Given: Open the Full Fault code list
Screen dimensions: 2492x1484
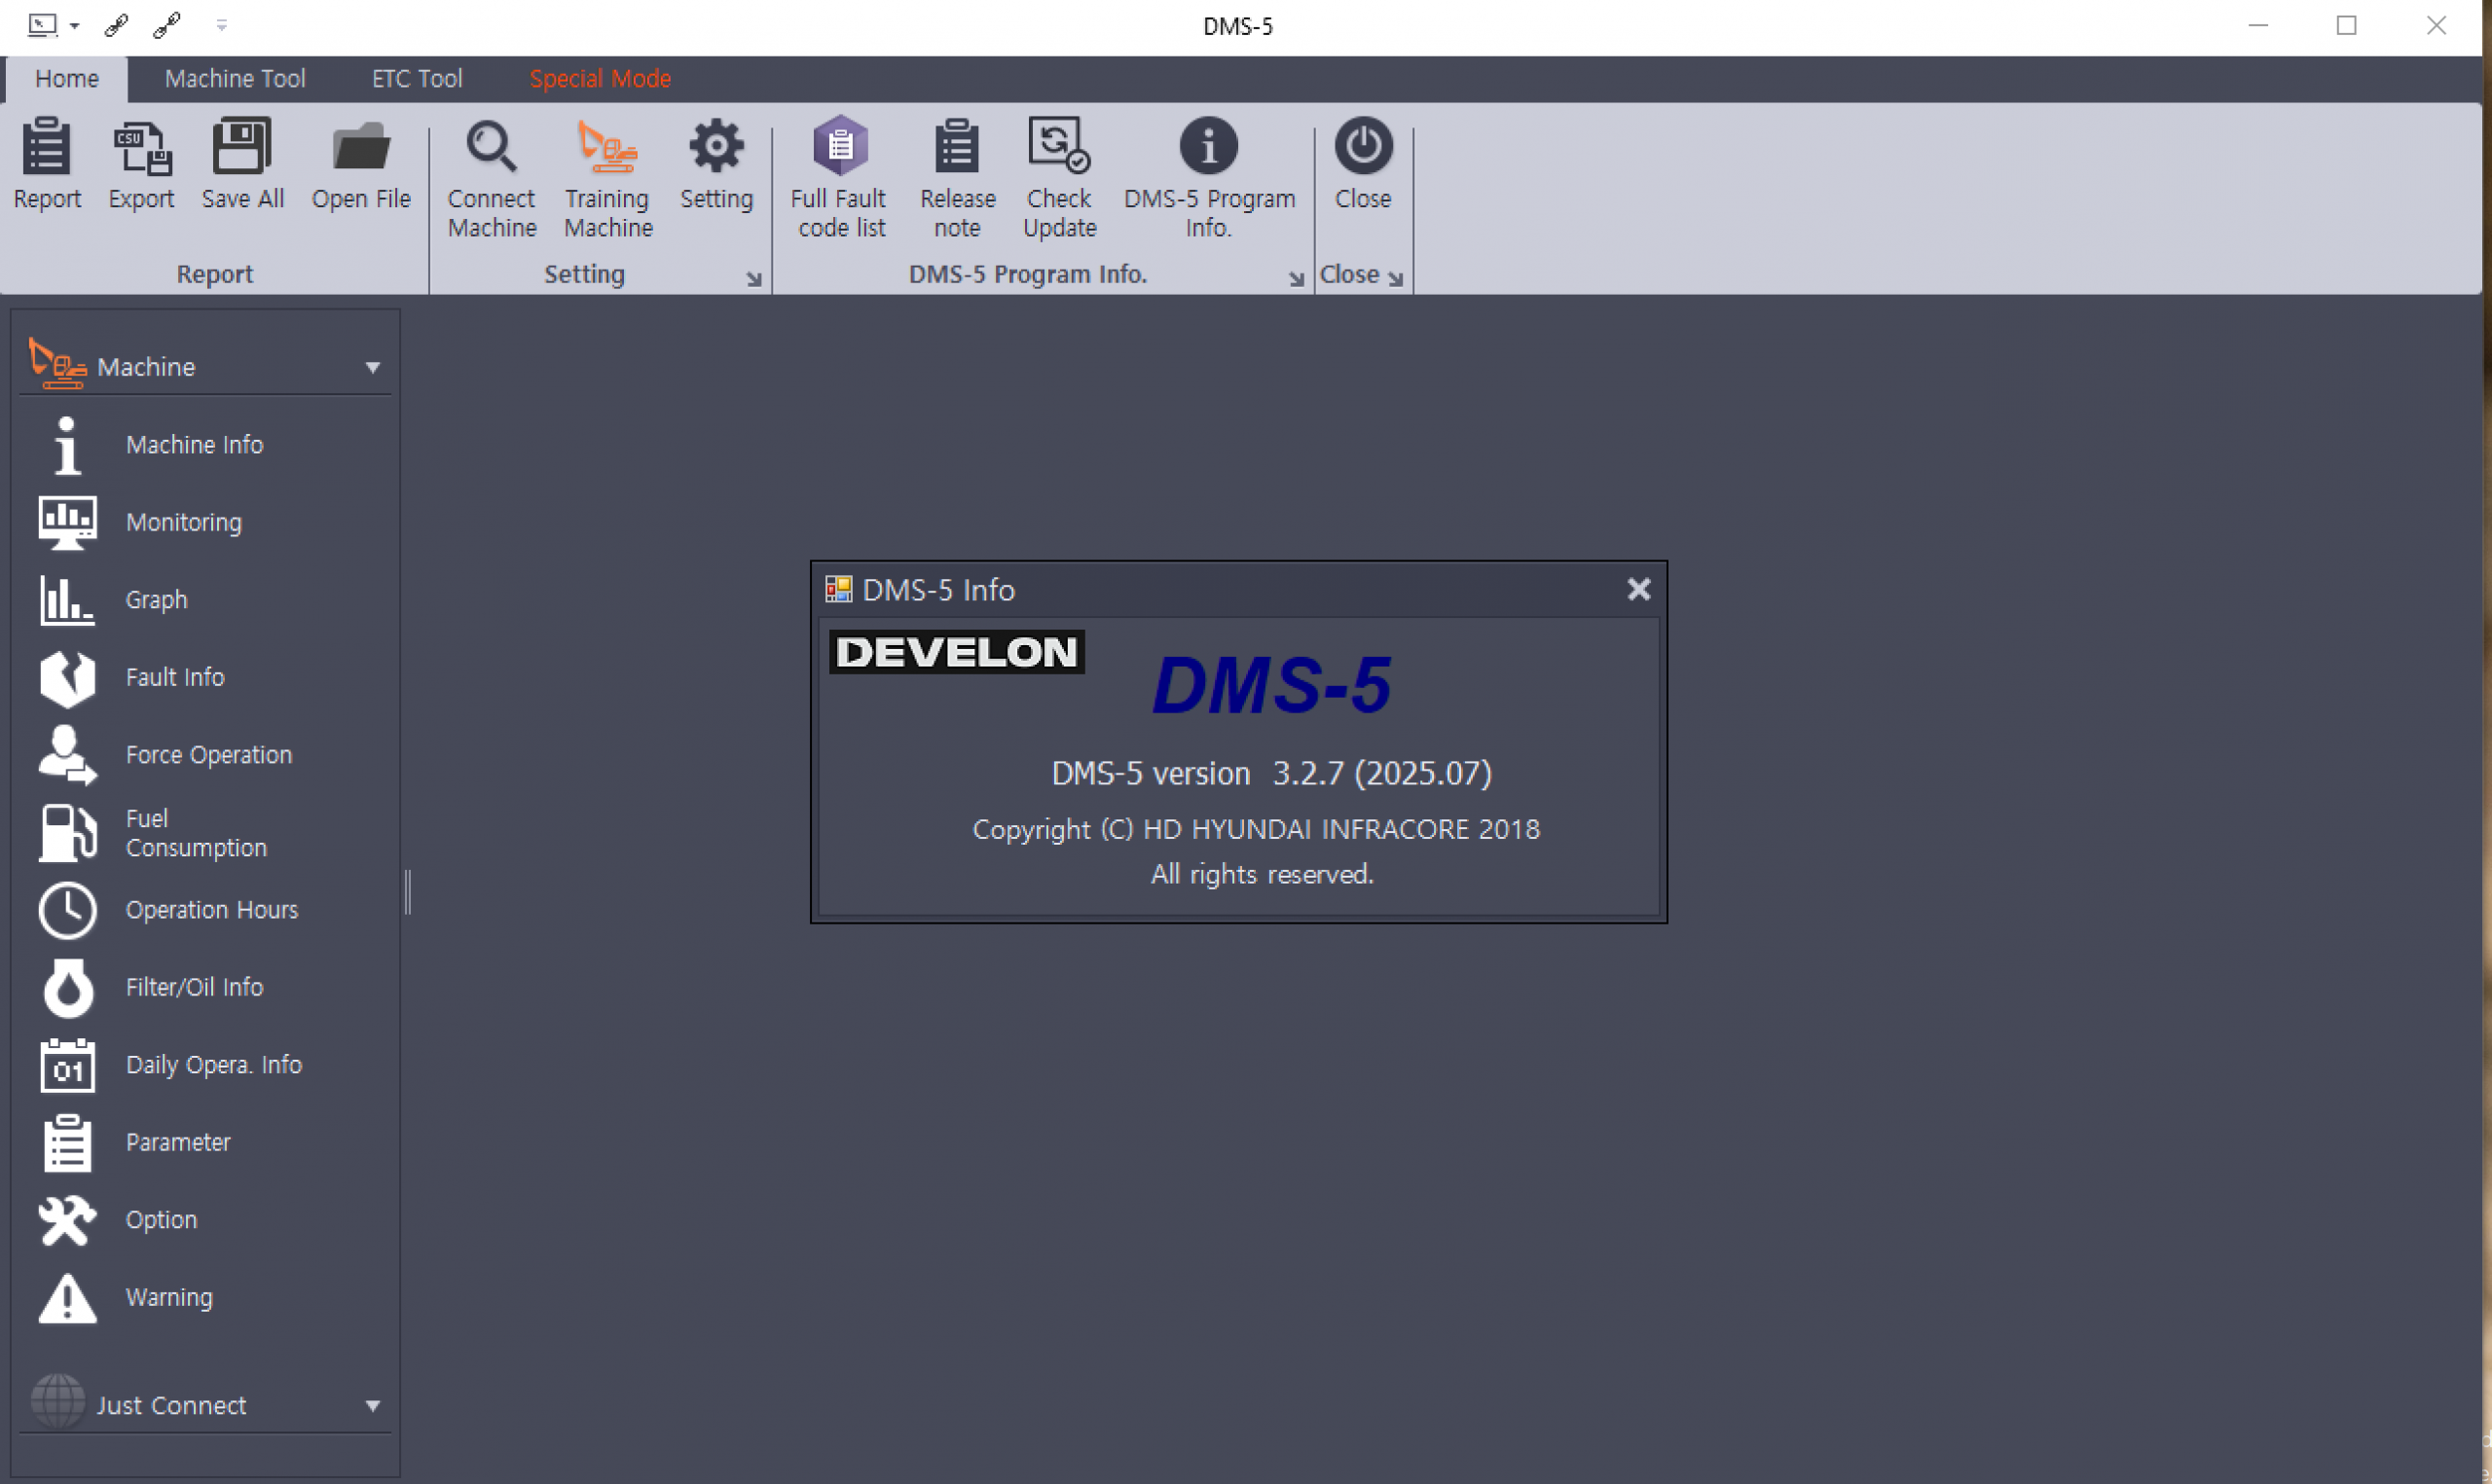Looking at the screenshot, I should tap(841, 178).
